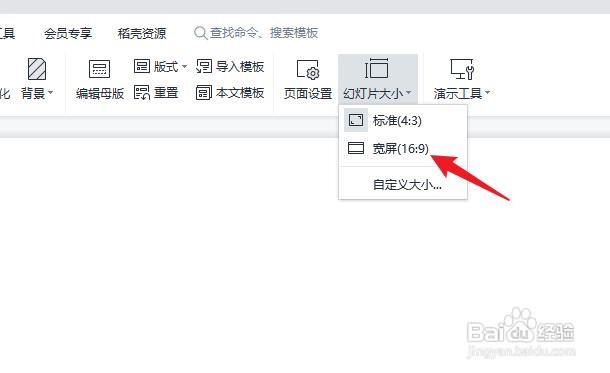
Task: Click the 页面设置 label
Action: pos(308,93)
